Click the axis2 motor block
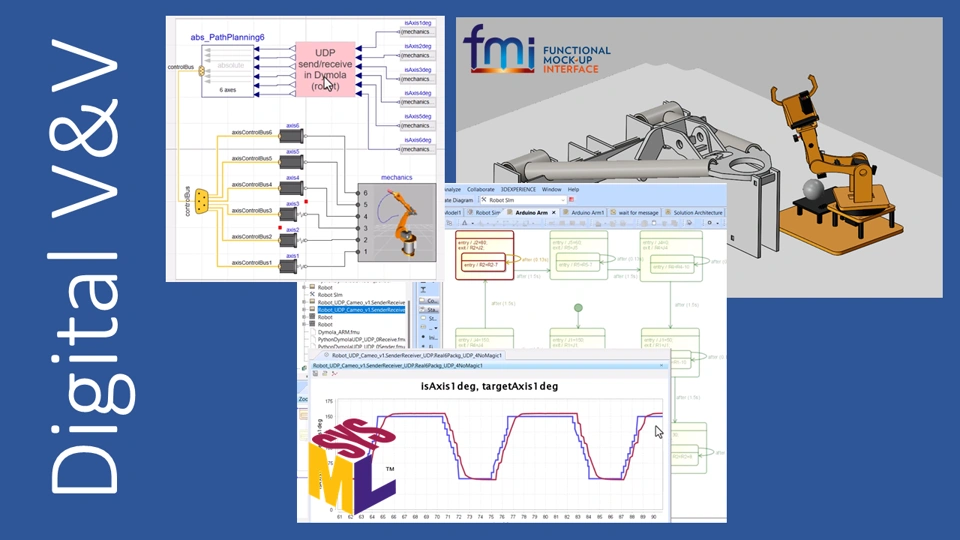 tap(289, 240)
